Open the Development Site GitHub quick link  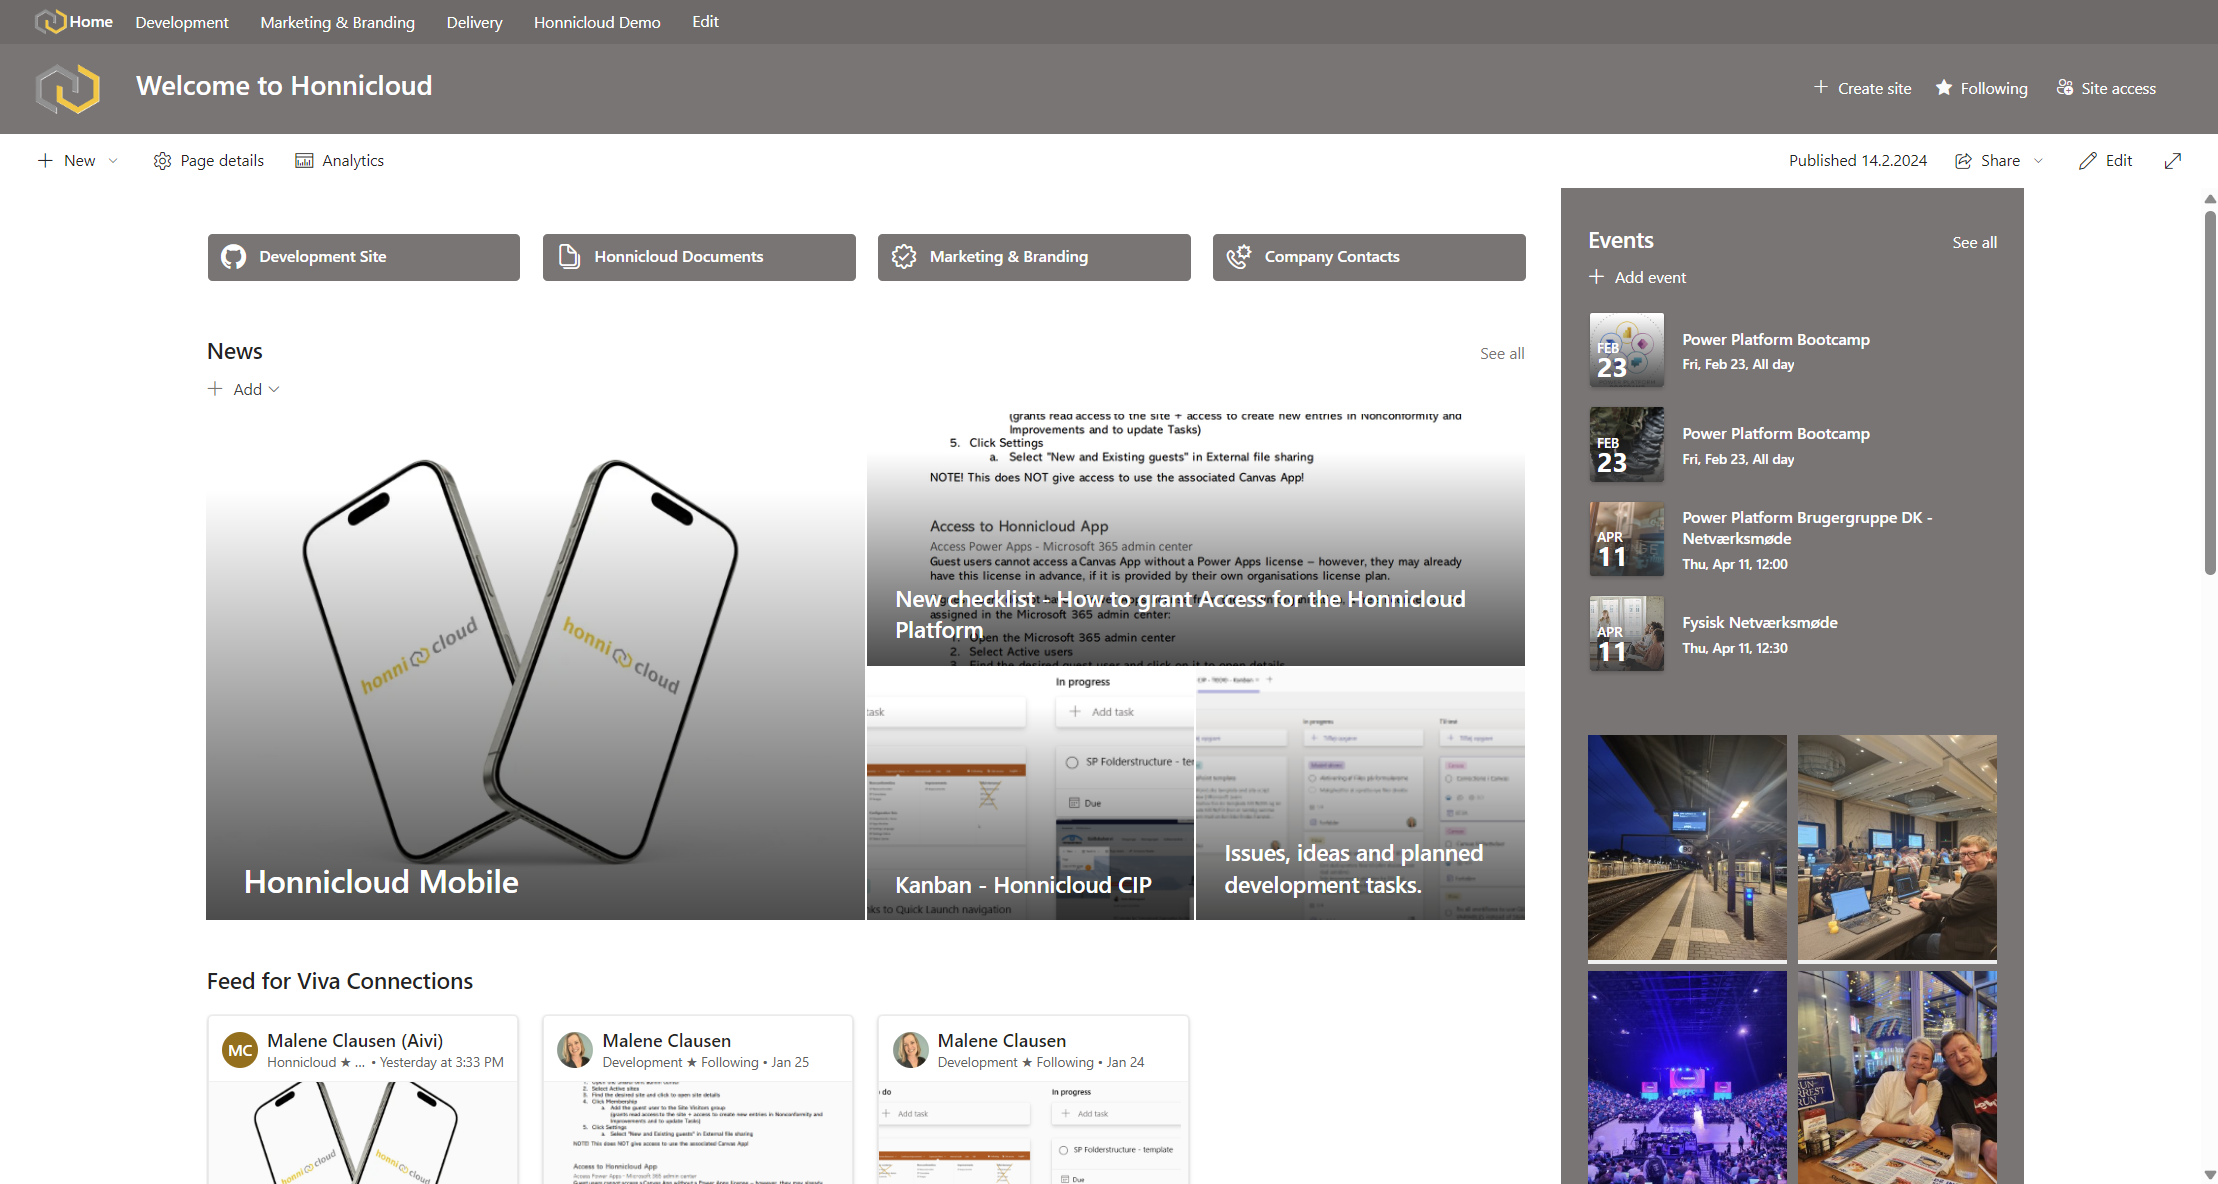point(364,257)
